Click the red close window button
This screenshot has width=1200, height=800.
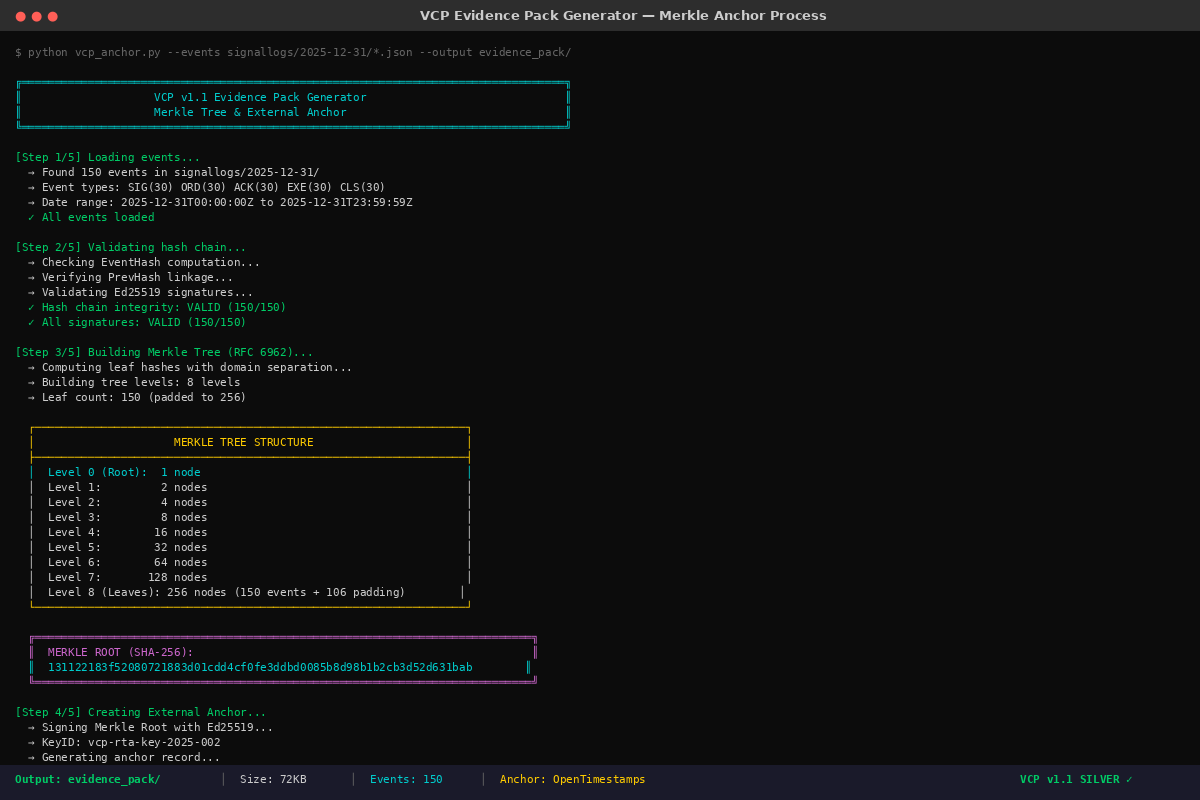click(20, 16)
